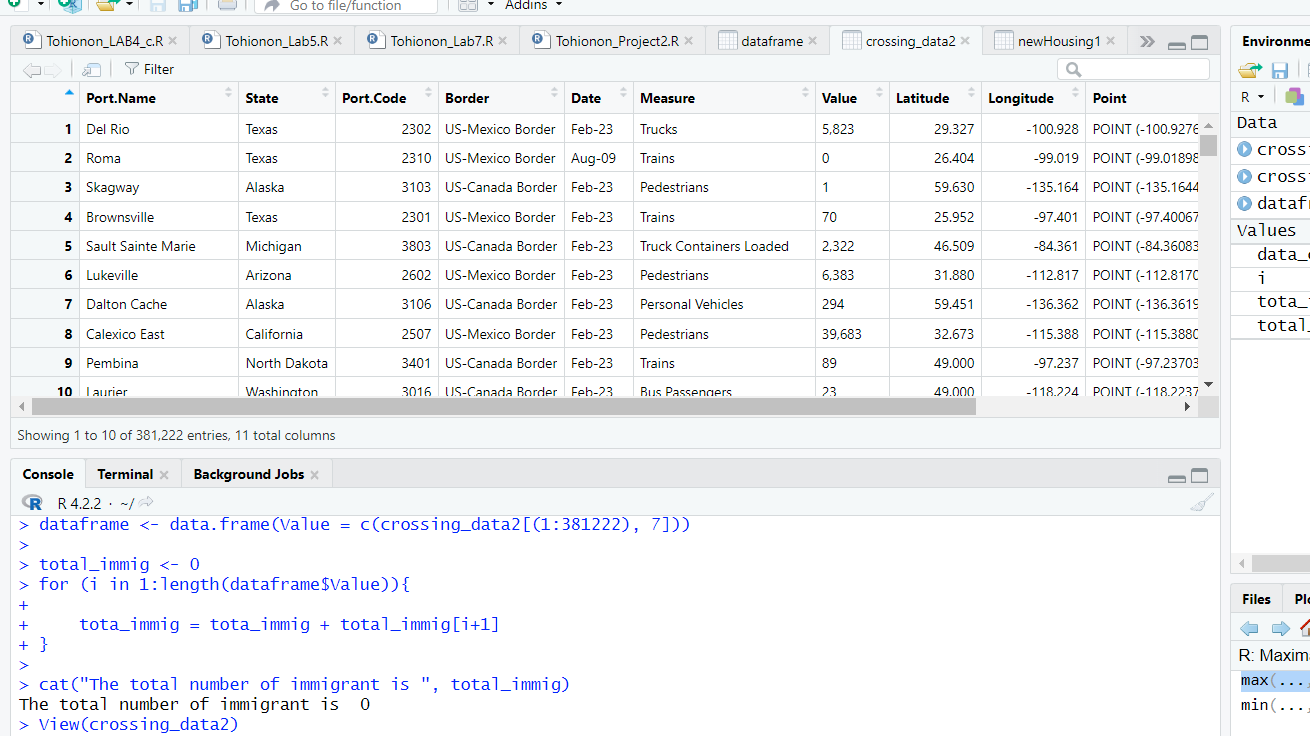Viewport: 1310px width, 736px height.
Task: Click the import dataset cube icon in Environment
Action: tap(1294, 97)
